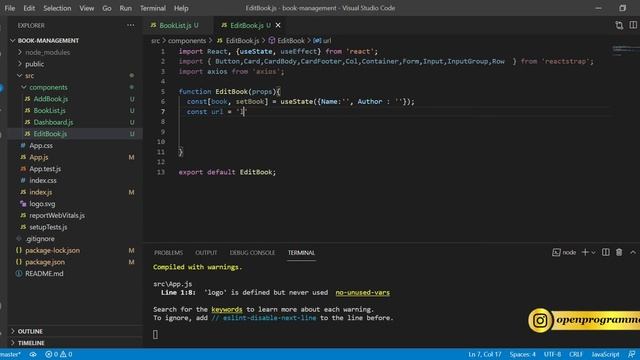Open the View menu

point(87,8)
